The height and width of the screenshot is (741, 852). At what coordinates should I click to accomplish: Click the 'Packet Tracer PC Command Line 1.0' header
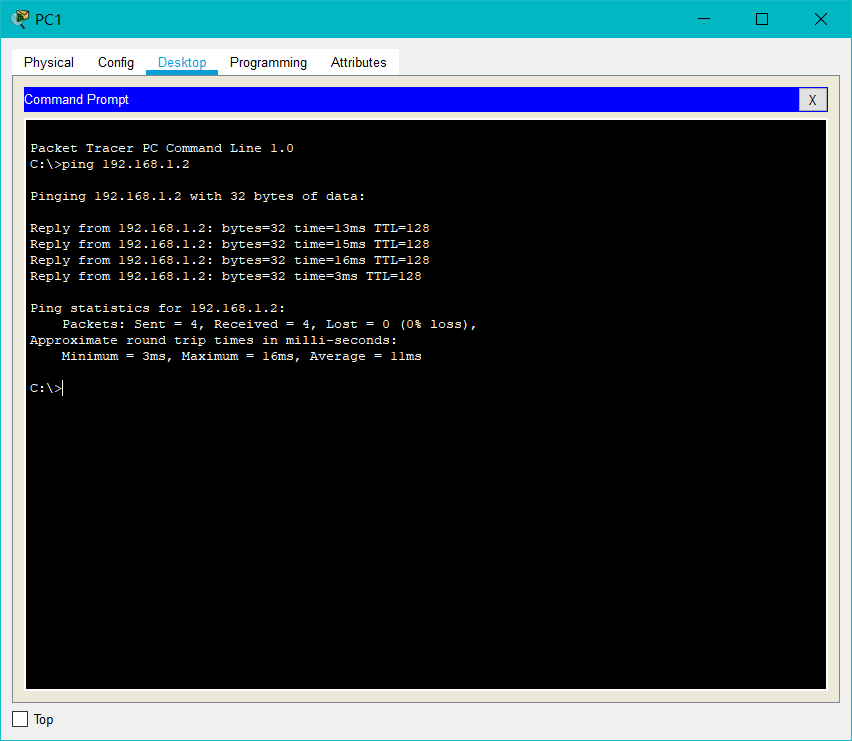coord(162,148)
